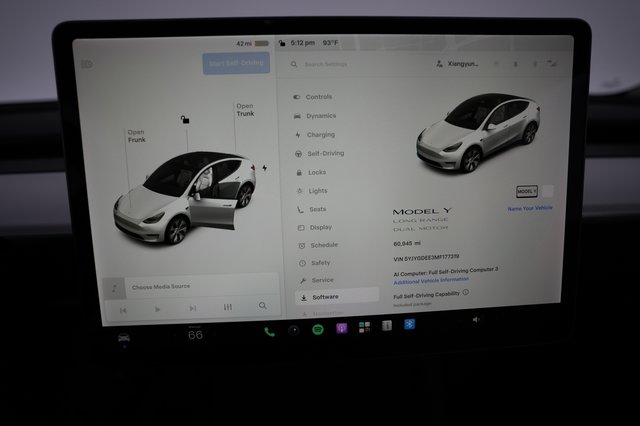Launch the Spotify app
This screenshot has width=640, height=426.
pyautogui.click(x=318, y=329)
